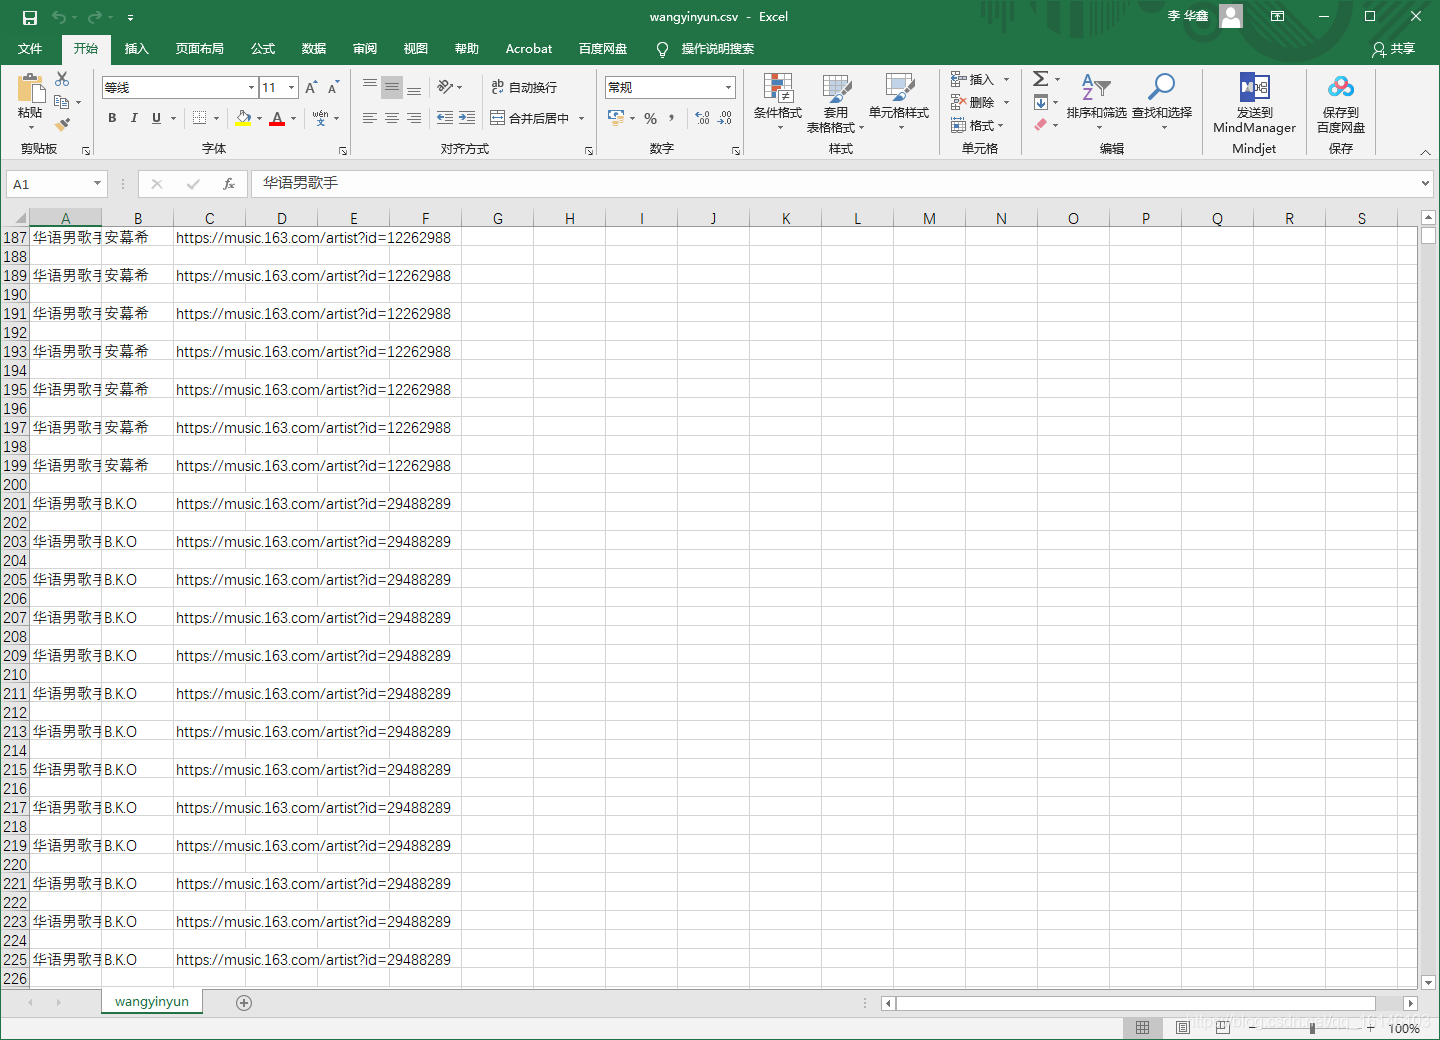
Task: Toggle middle vertical alignment
Action: 392,88
